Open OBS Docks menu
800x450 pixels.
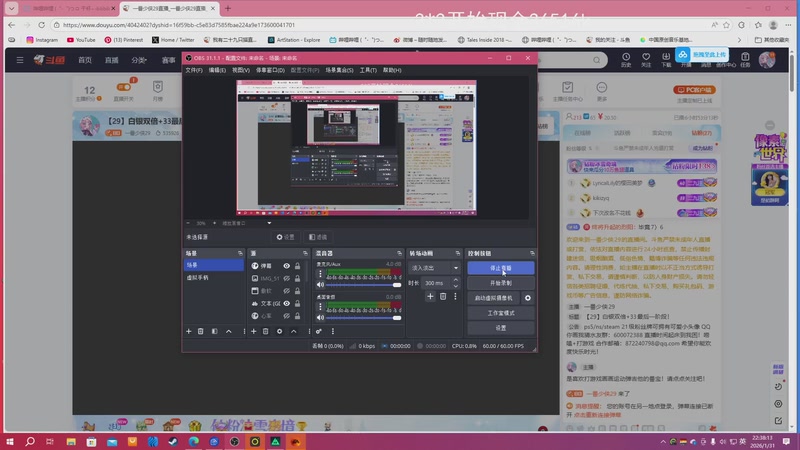pos(270,70)
